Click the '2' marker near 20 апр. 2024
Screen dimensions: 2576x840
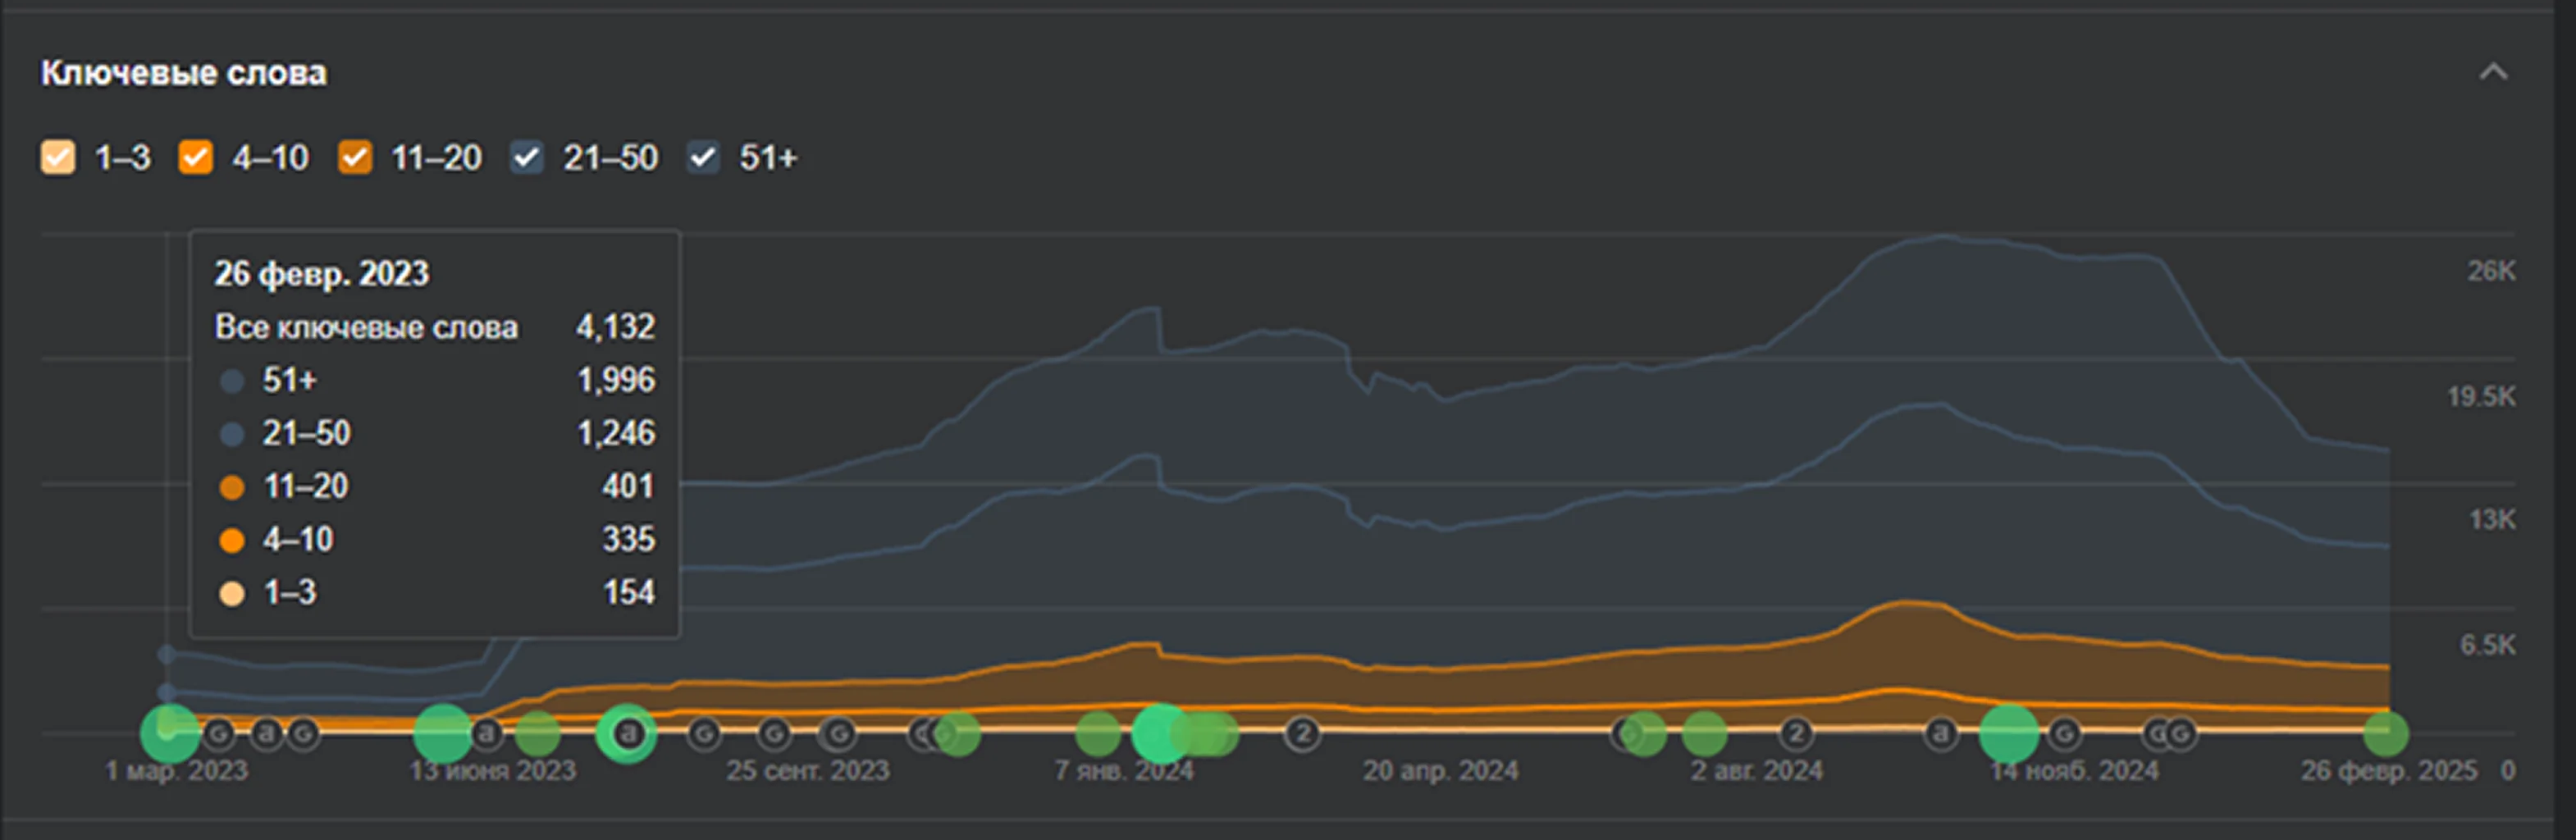pyautogui.click(x=1302, y=734)
